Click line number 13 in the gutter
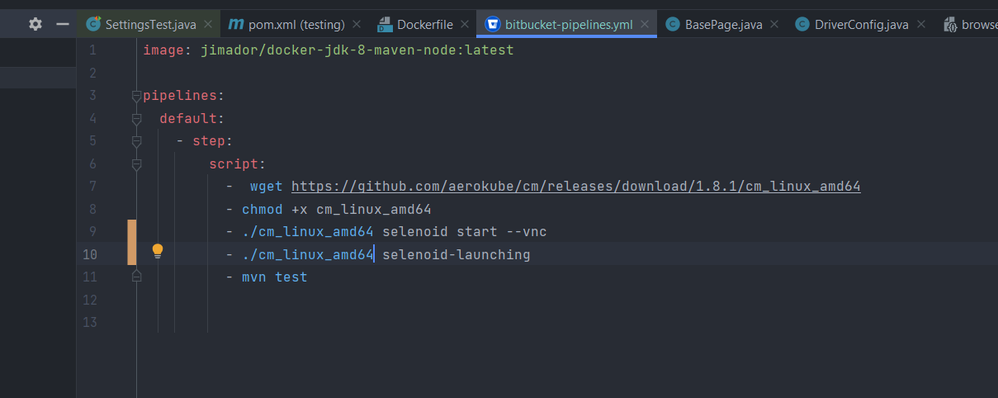Viewport: 998px width, 398px height. click(x=89, y=322)
